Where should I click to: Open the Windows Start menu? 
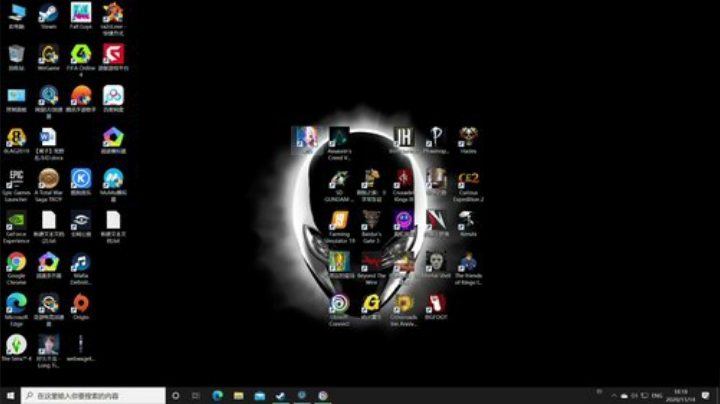click(10, 395)
